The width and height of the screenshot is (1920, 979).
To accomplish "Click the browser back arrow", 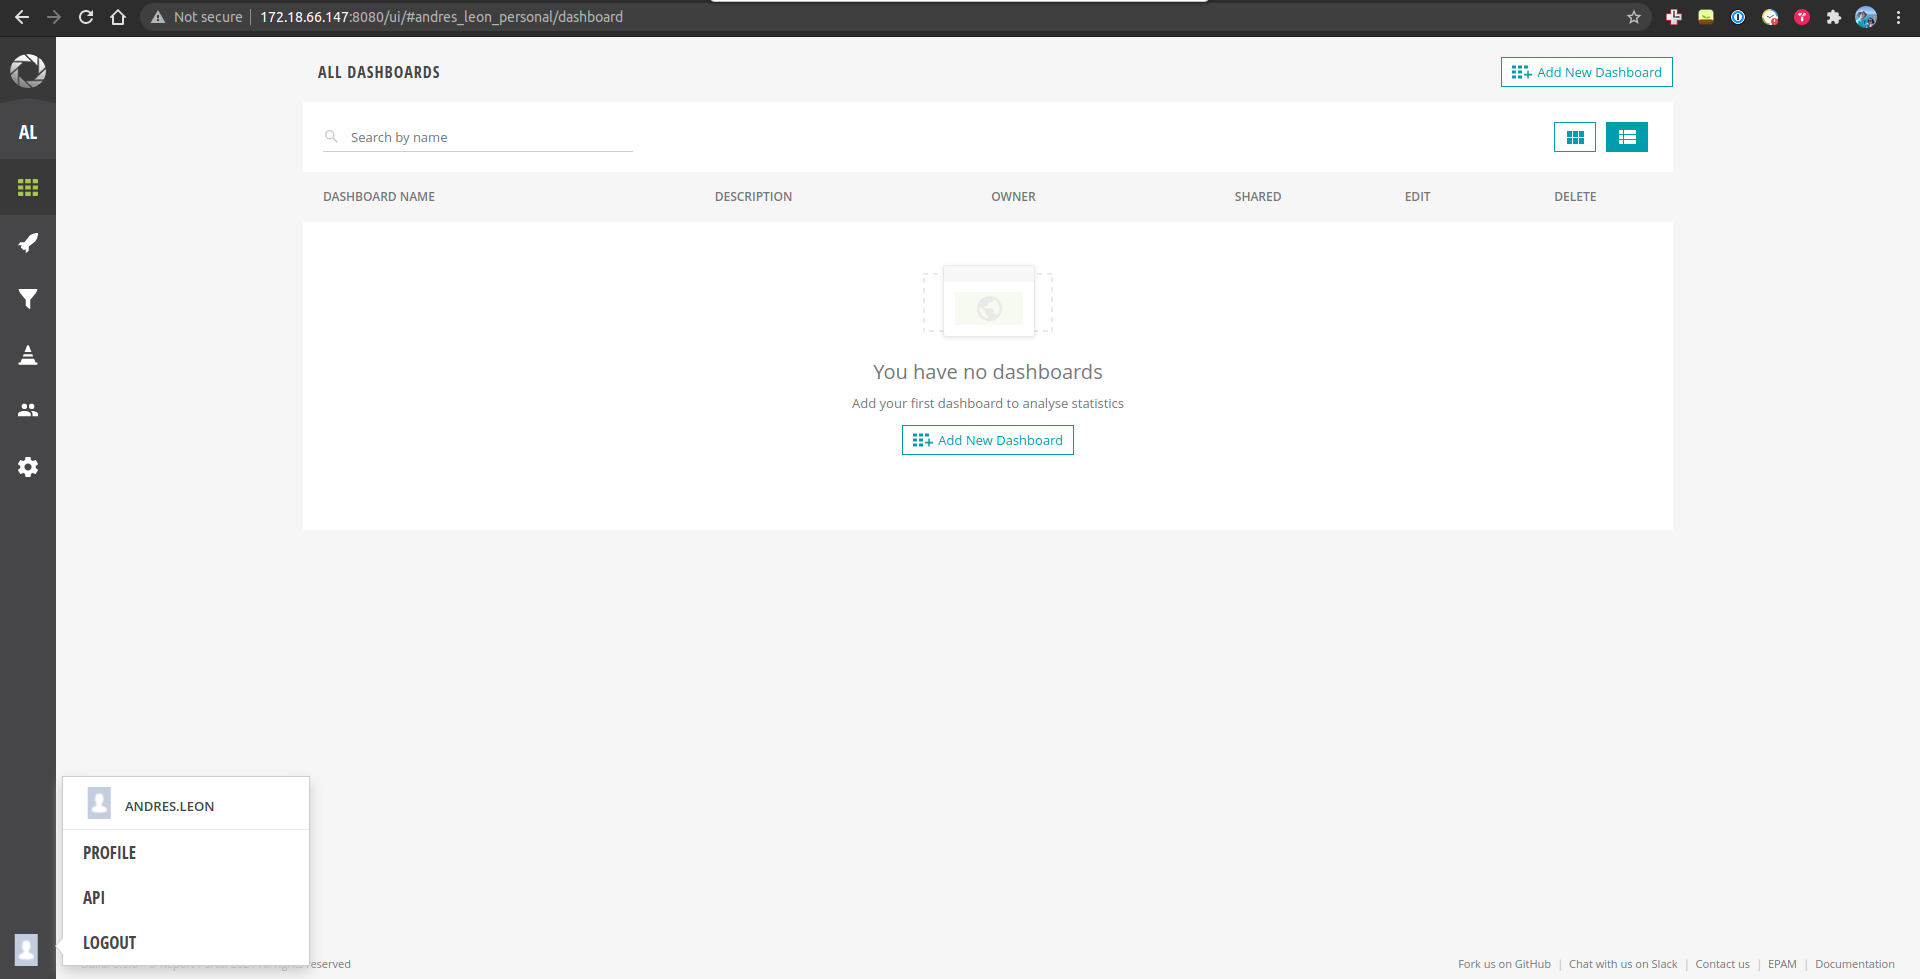I will [22, 17].
